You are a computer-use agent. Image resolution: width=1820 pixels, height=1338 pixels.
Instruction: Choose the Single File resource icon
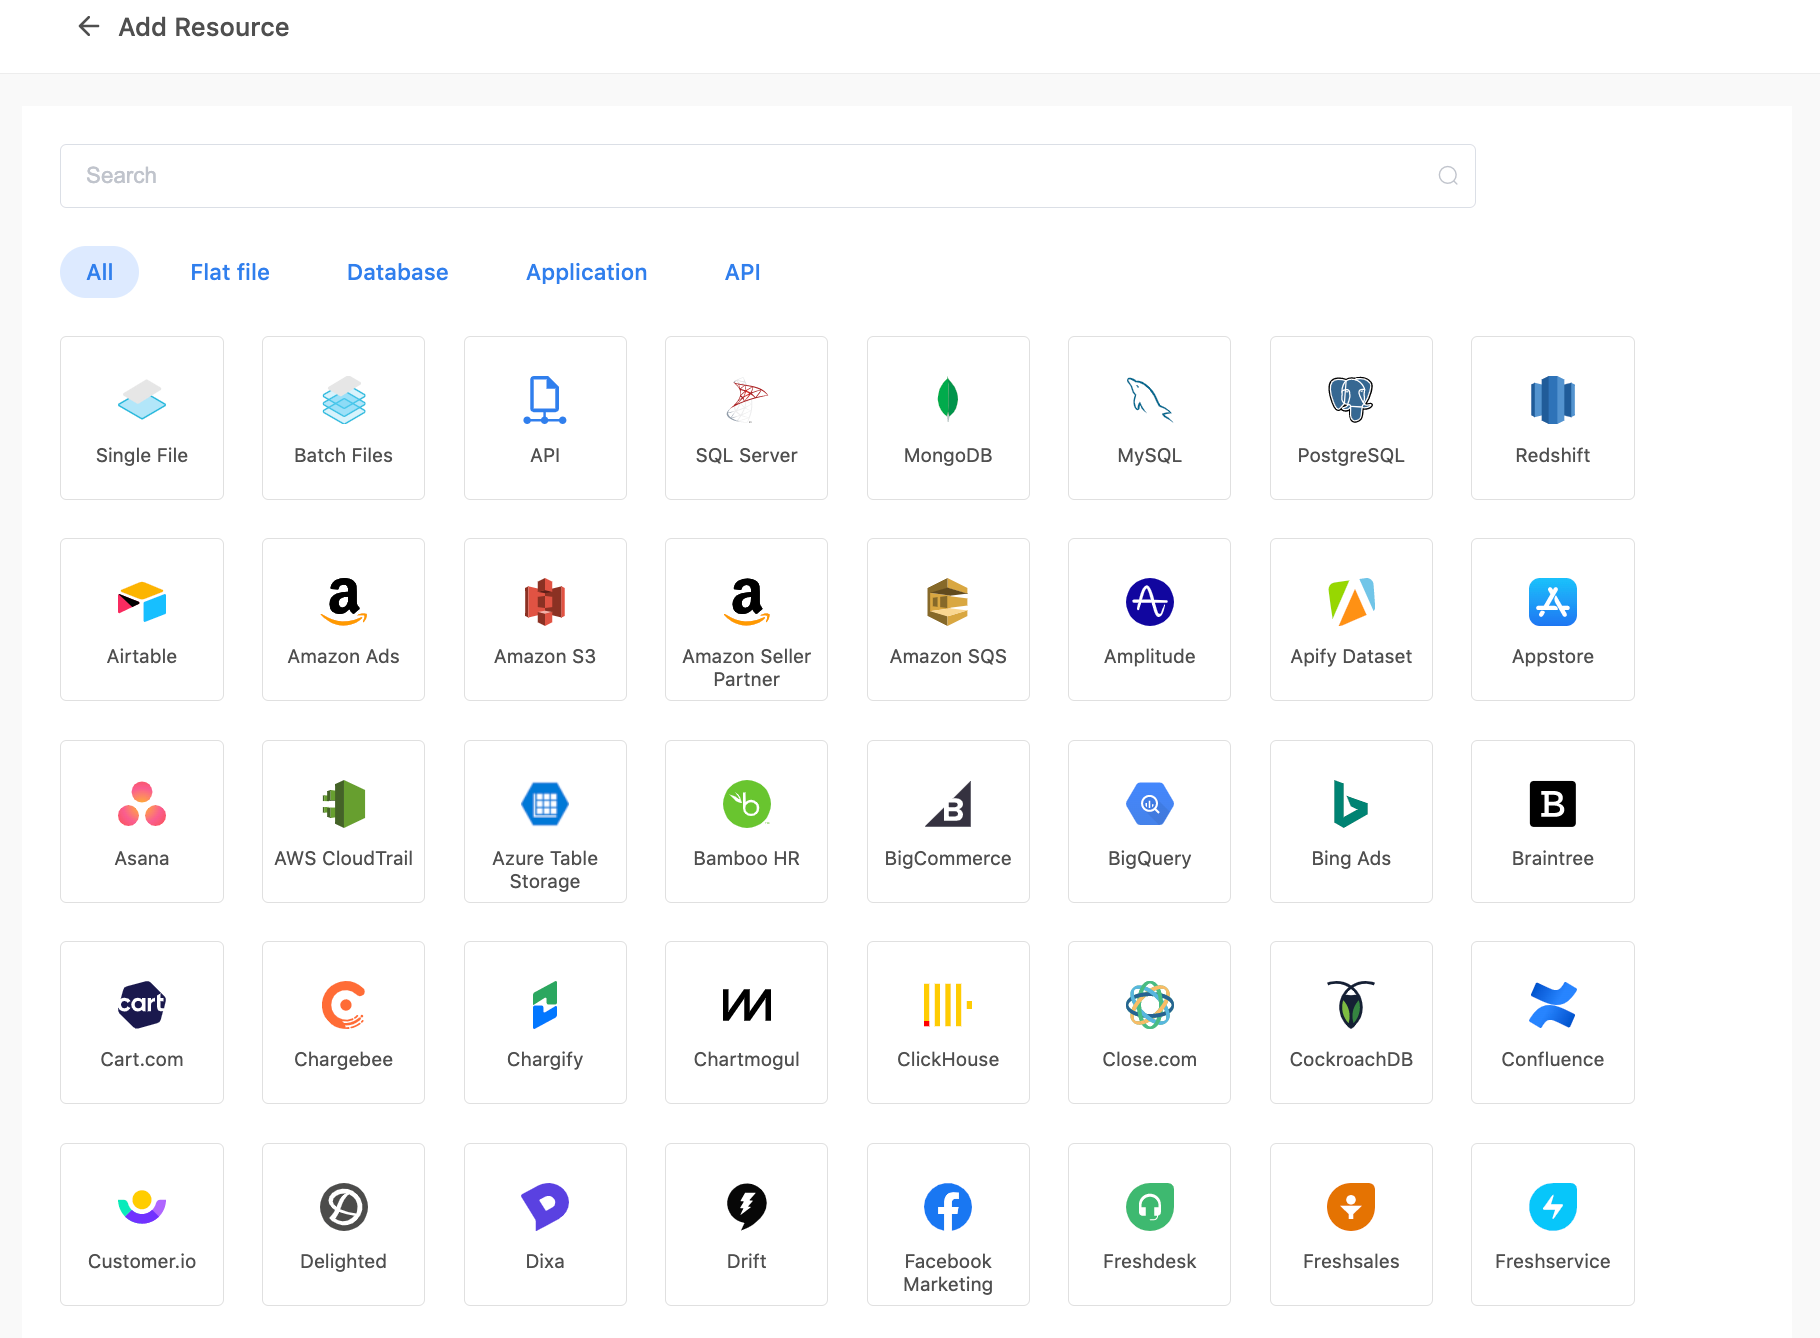(x=142, y=400)
